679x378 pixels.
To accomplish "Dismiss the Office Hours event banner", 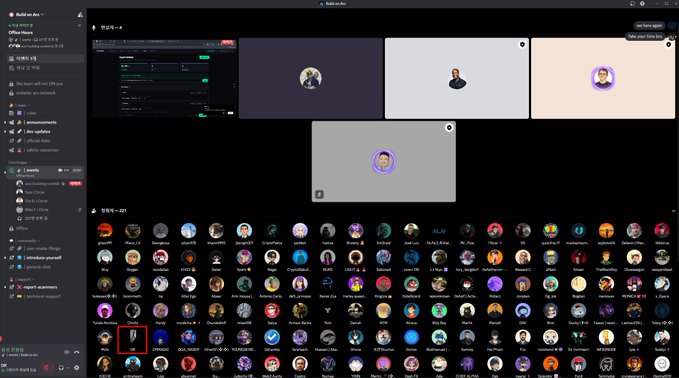I will point(80,26).
